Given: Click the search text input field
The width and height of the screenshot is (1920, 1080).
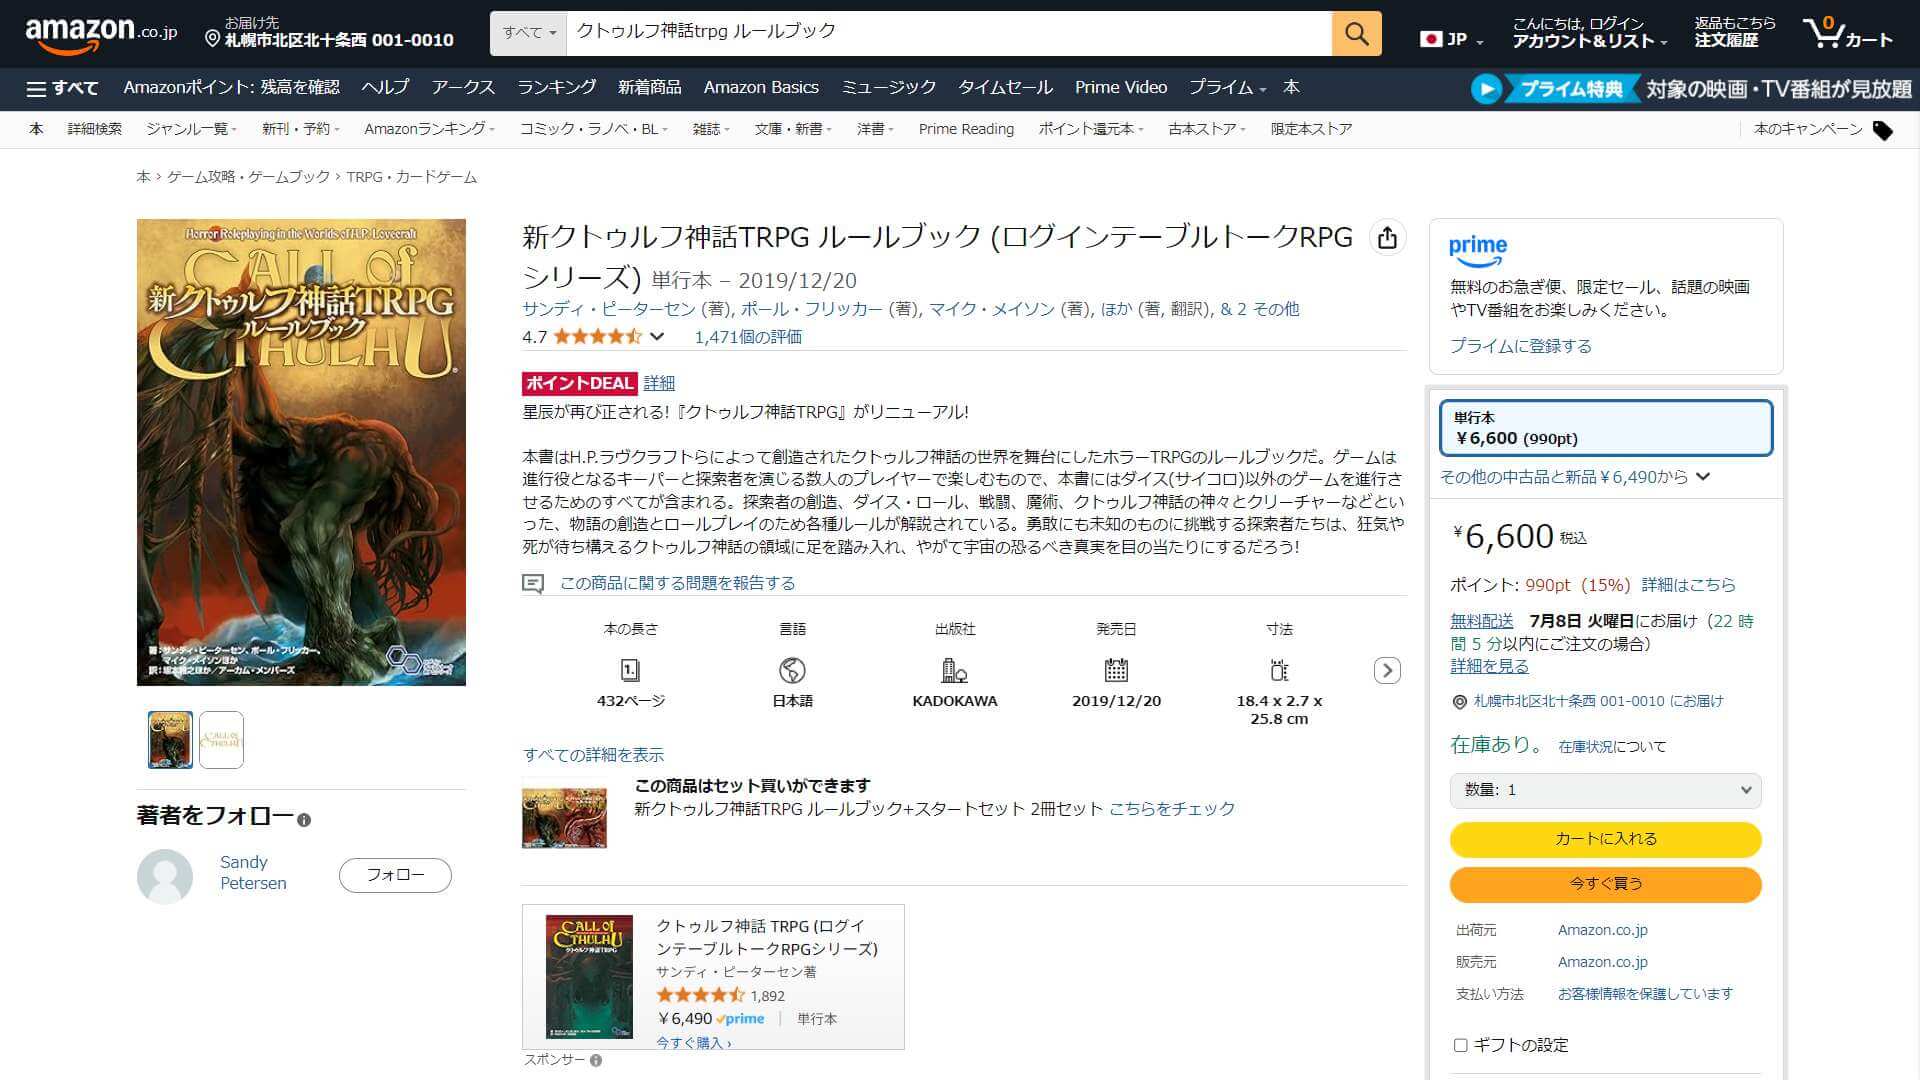Looking at the screenshot, I should click(x=949, y=33).
